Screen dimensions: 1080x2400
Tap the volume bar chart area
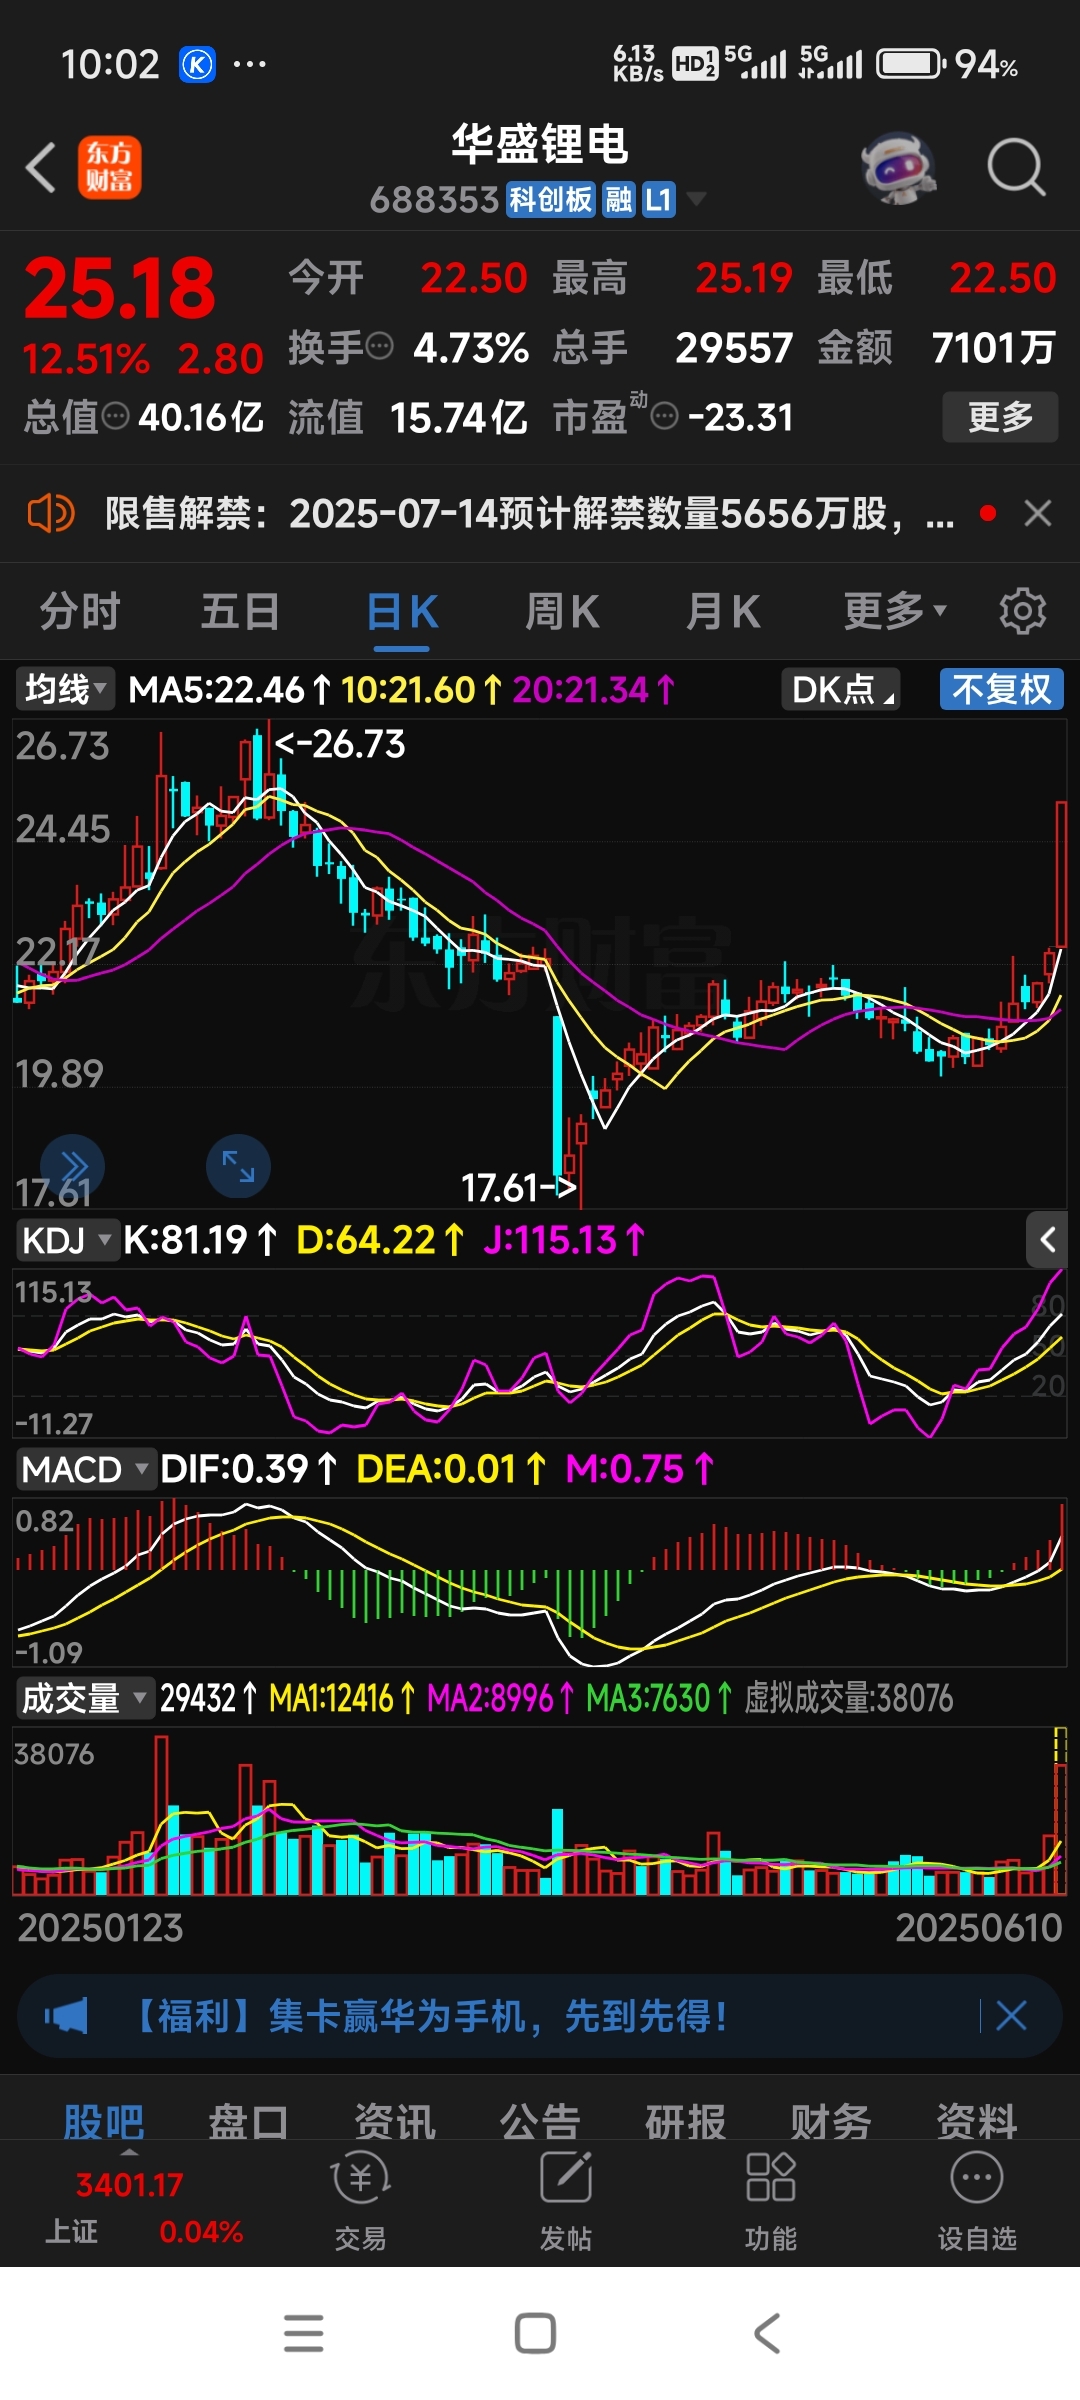[x=540, y=1812]
